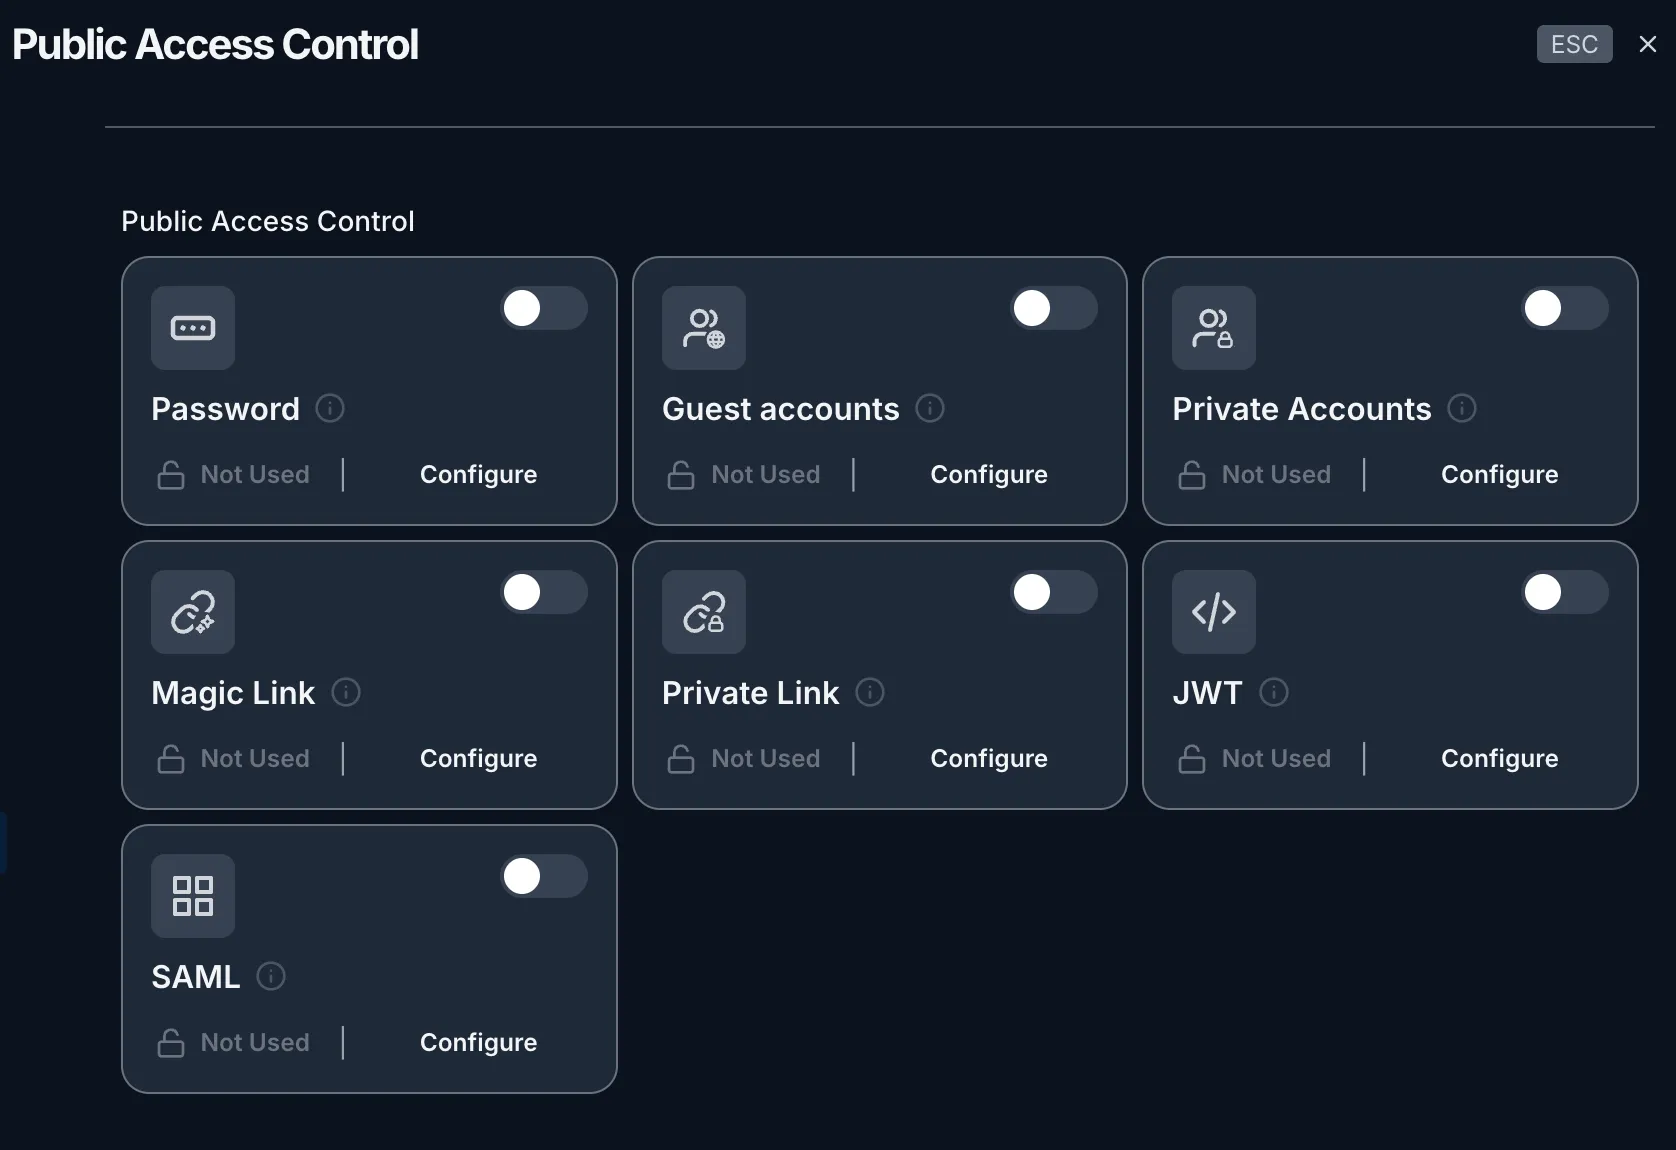
Task: Click the ESC button
Action: (x=1575, y=44)
